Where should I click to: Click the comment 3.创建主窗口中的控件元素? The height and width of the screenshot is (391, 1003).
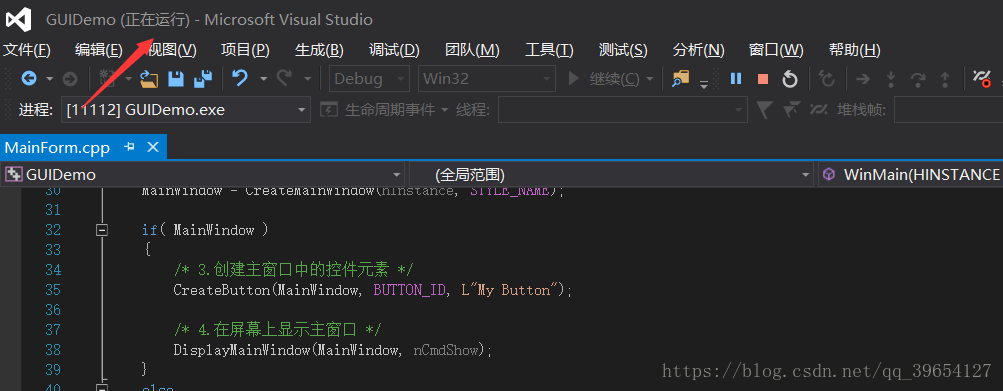[x=294, y=269]
